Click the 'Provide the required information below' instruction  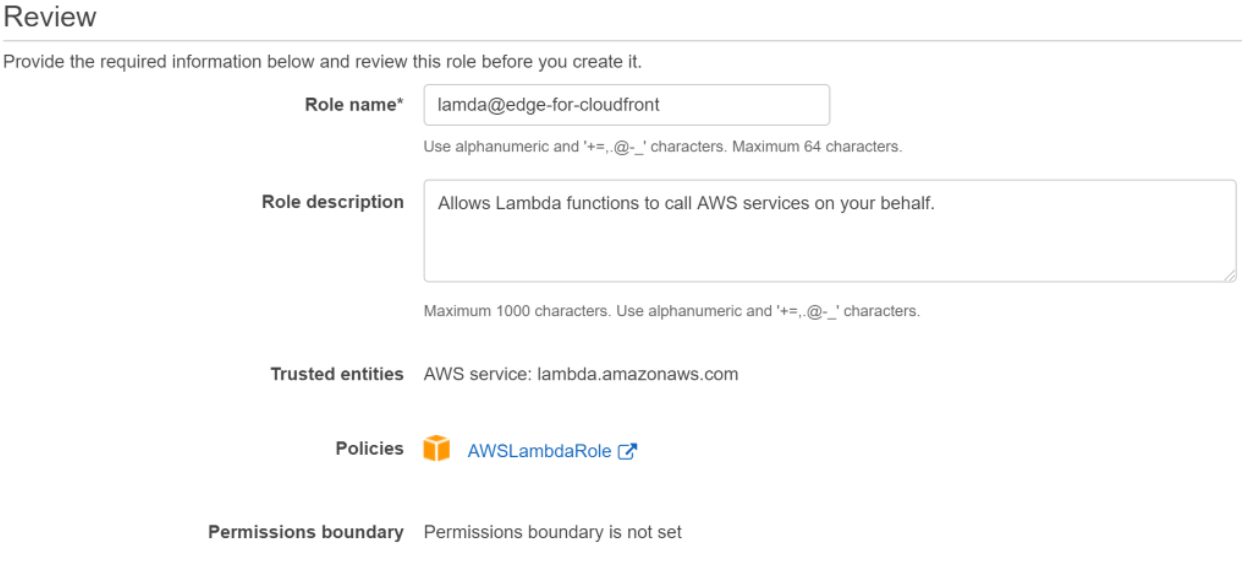(322, 62)
